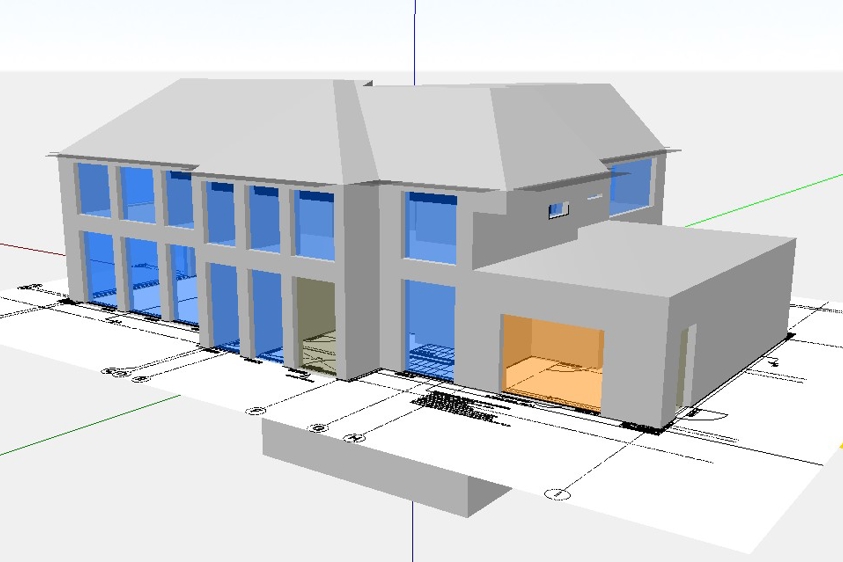Click the upper window above front entrance
The image size is (843, 562).
[314, 224]
